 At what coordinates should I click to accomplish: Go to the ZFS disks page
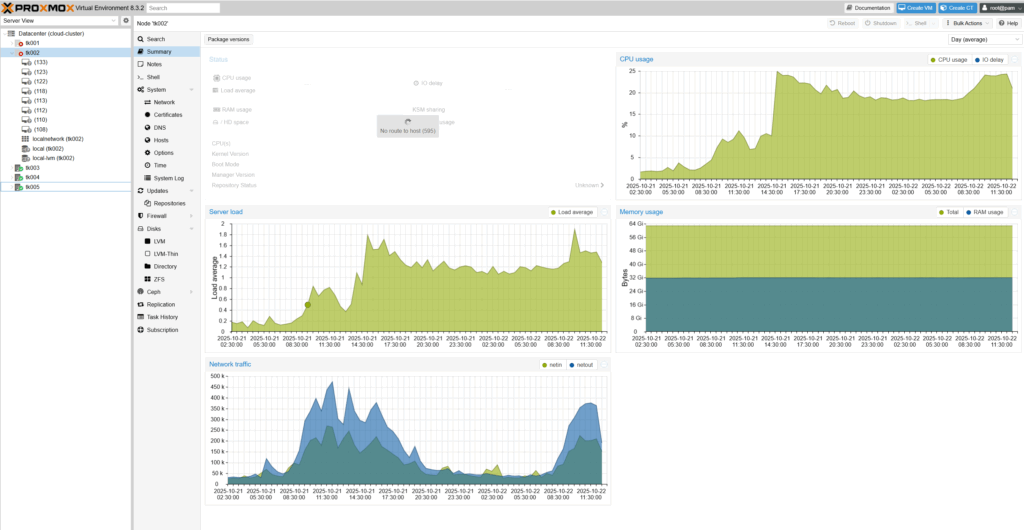pyautogui.click(x=161, y=279)
